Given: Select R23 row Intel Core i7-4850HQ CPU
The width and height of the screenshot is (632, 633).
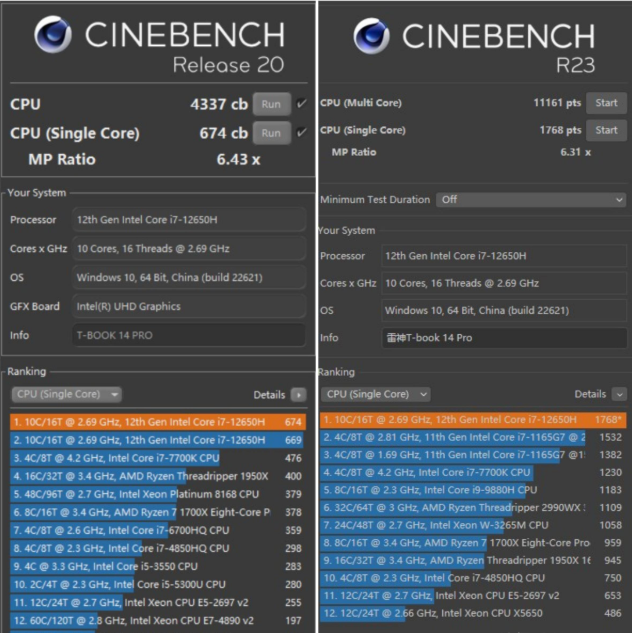Looking at the screenshot, I should pyautogui.click(x=473, y=578).
